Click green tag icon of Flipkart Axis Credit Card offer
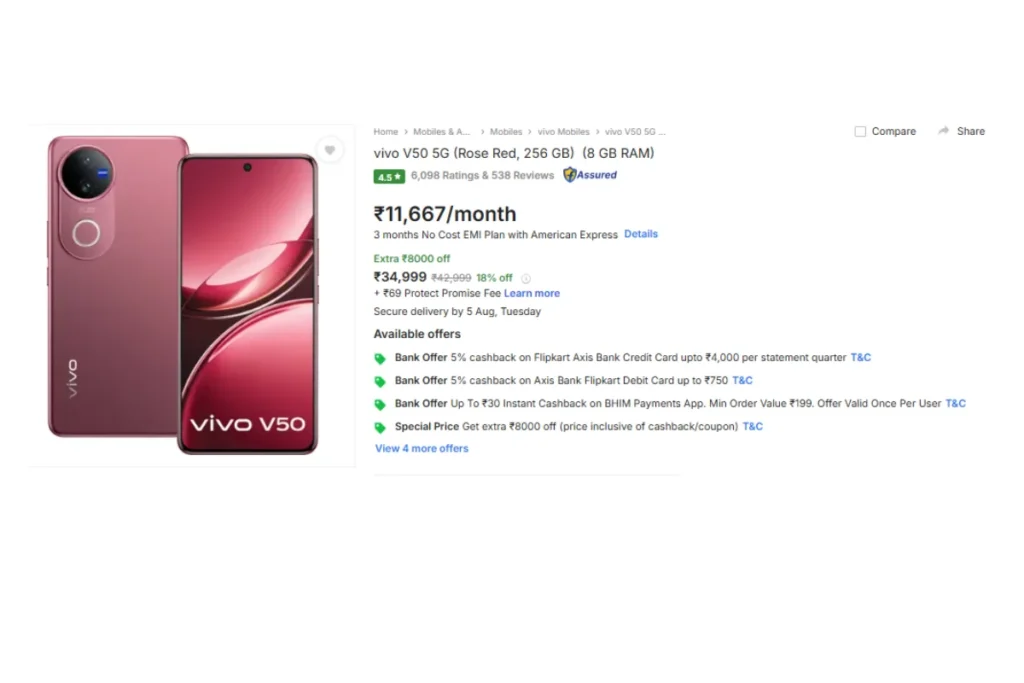 pyautogui.click(x=379, y=358)
